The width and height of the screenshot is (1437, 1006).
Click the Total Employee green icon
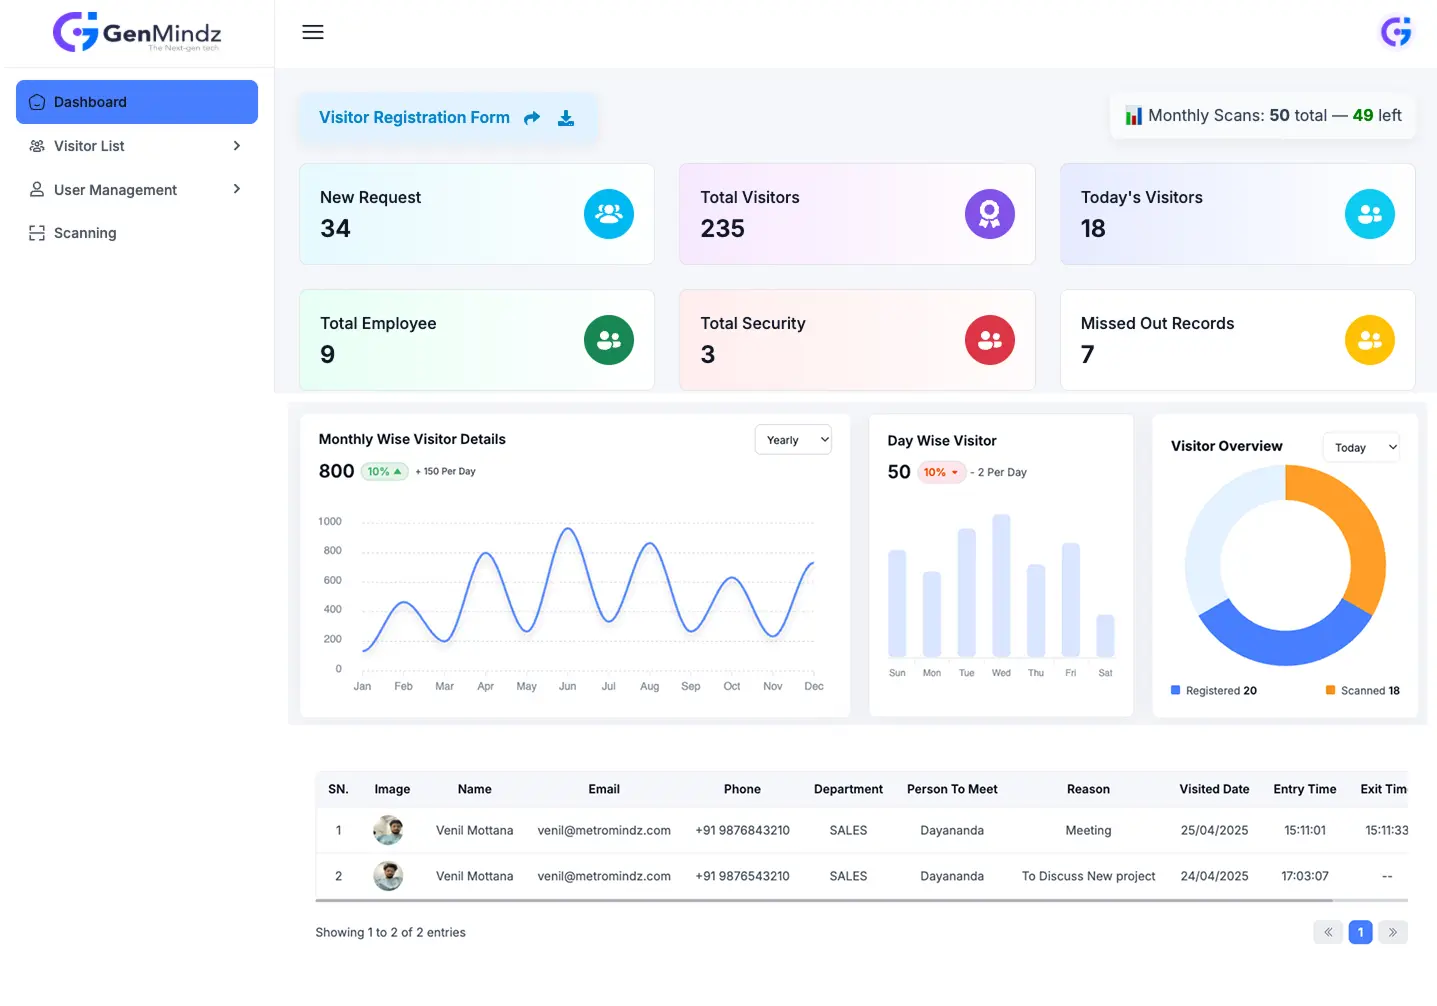[x=608, y=340]
